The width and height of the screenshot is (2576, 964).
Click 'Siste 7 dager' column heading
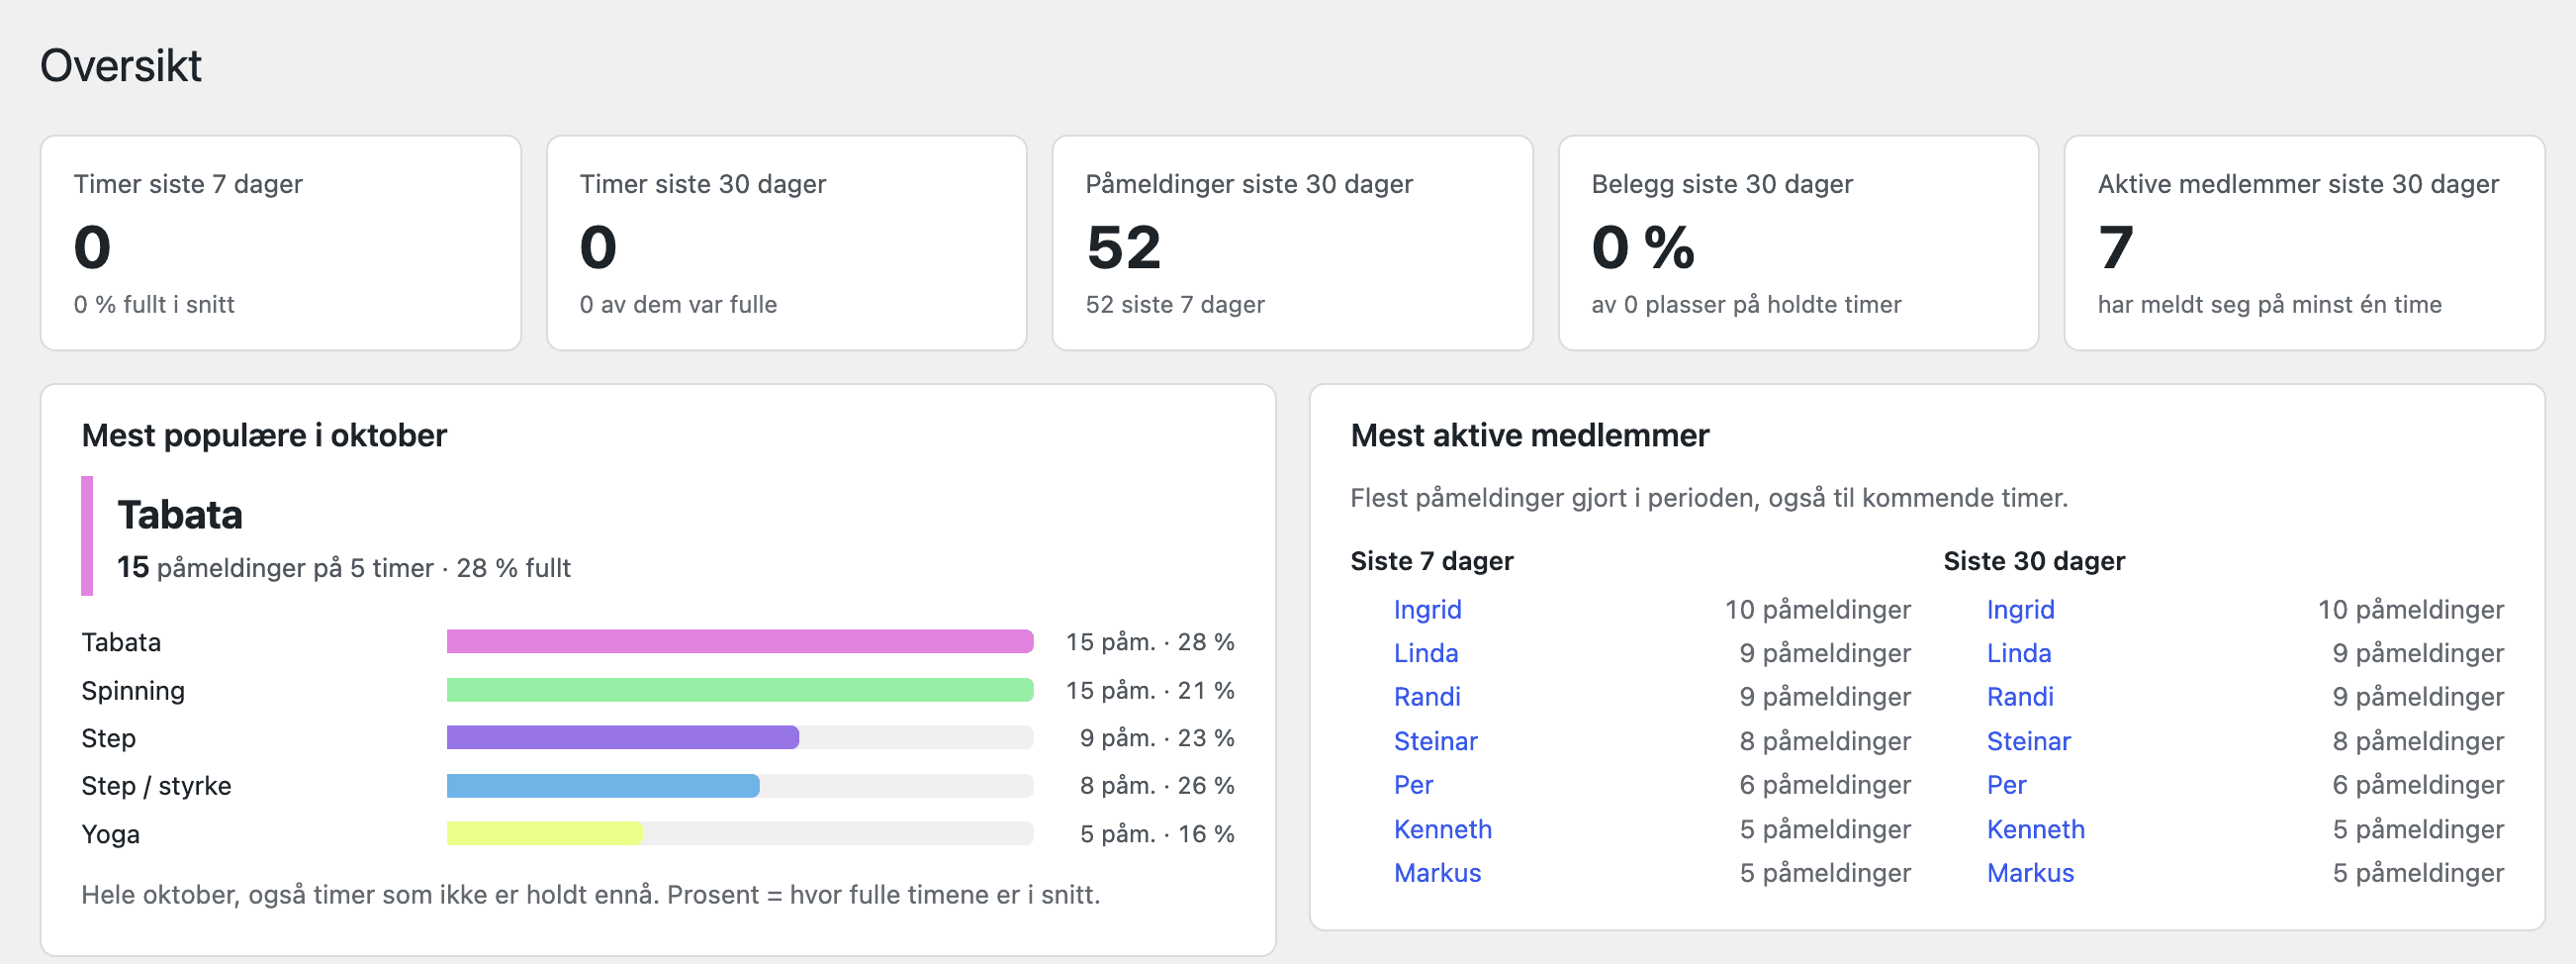pyautogui.click(x=1432, y=561)
